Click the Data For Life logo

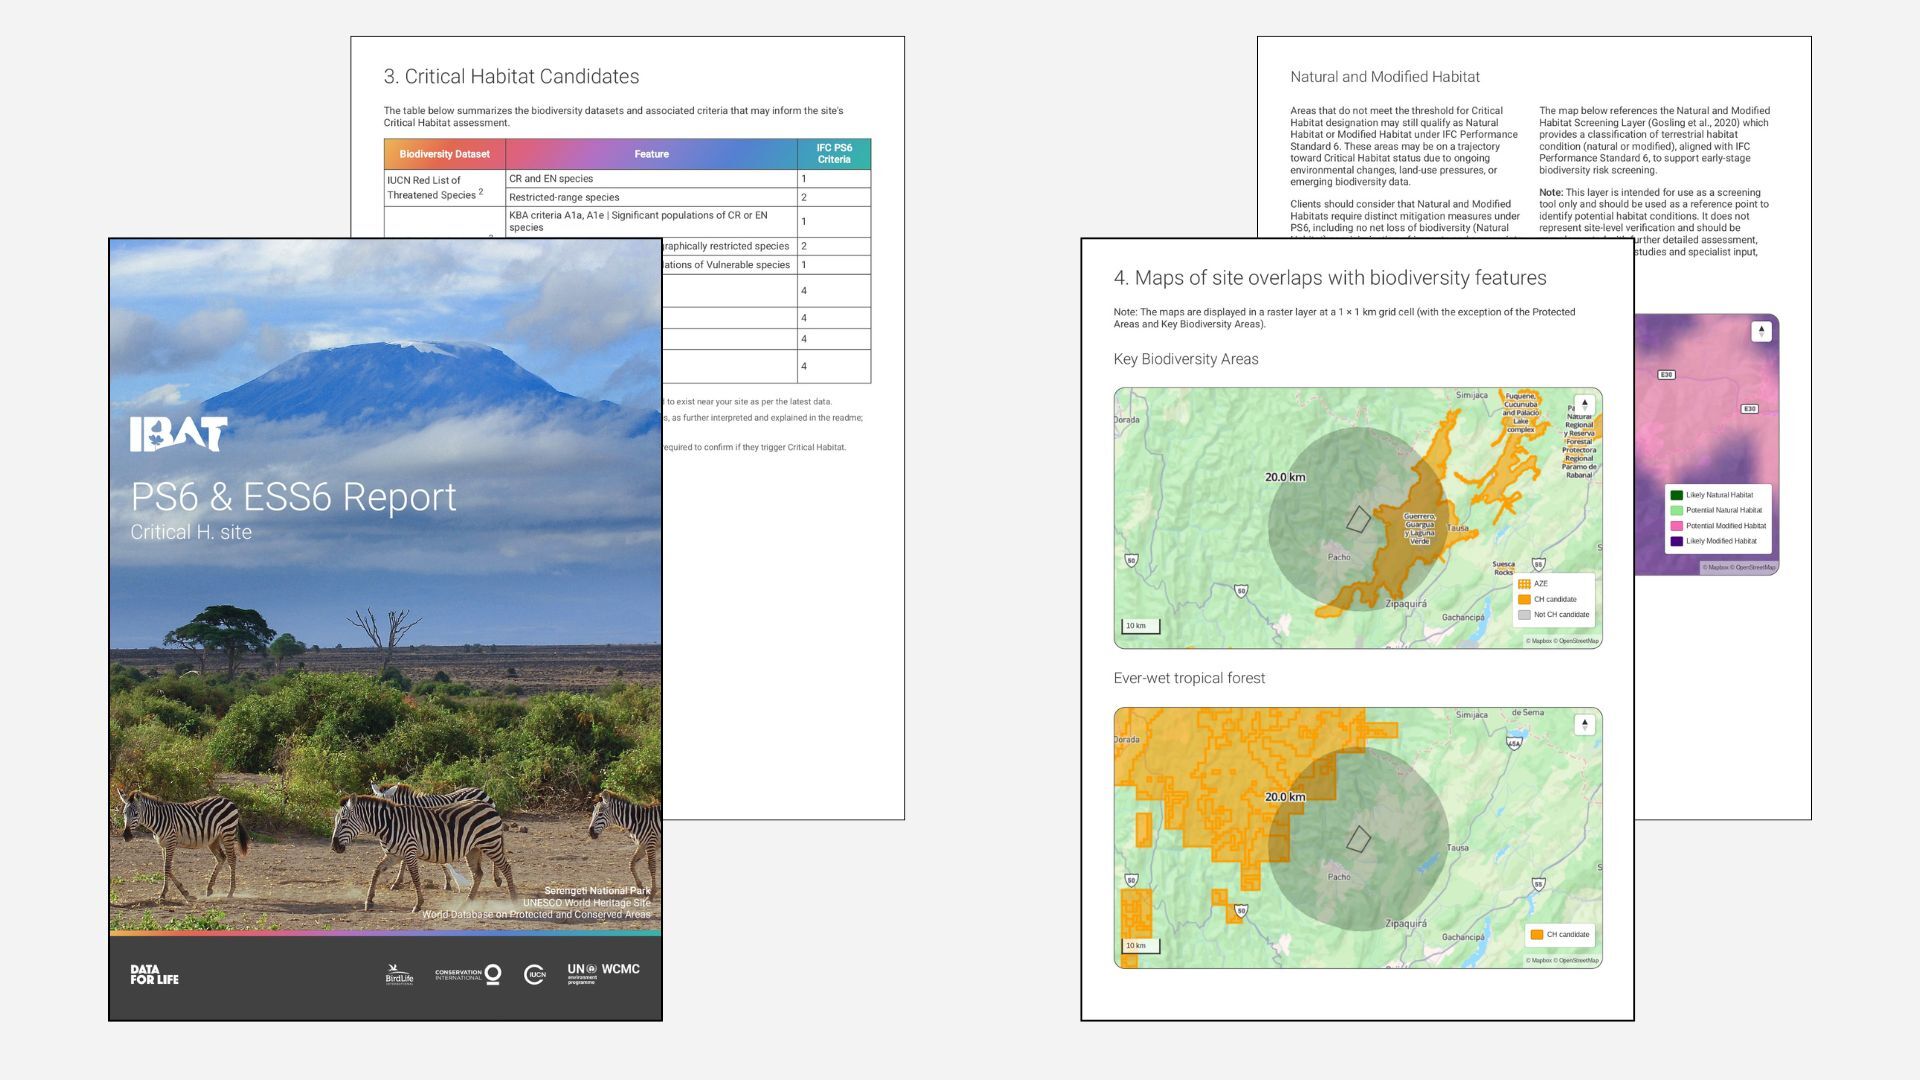[154, 975]
